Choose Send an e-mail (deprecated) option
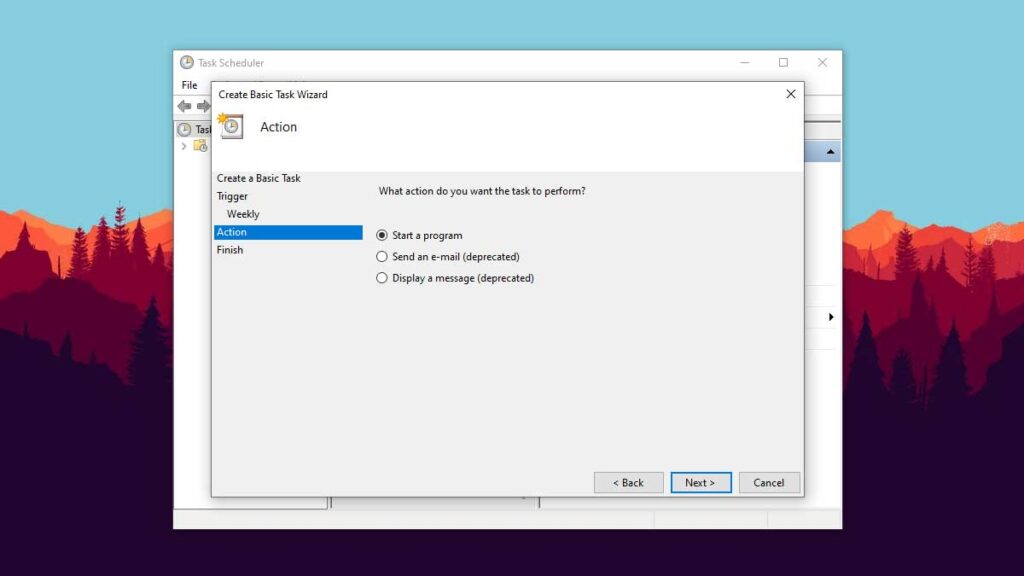This screenshot has height=576, width=1024. coord(382,257)
